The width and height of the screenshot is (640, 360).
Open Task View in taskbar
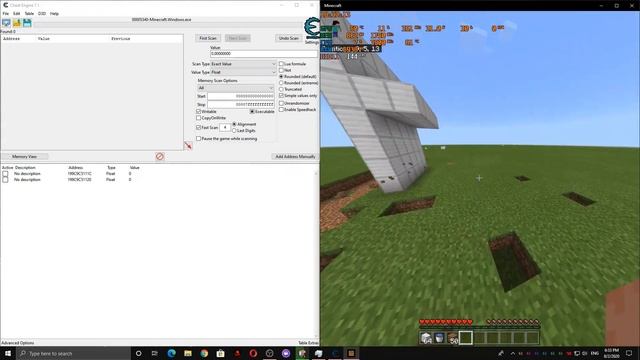pyautogui.click(x=155, y=353)
